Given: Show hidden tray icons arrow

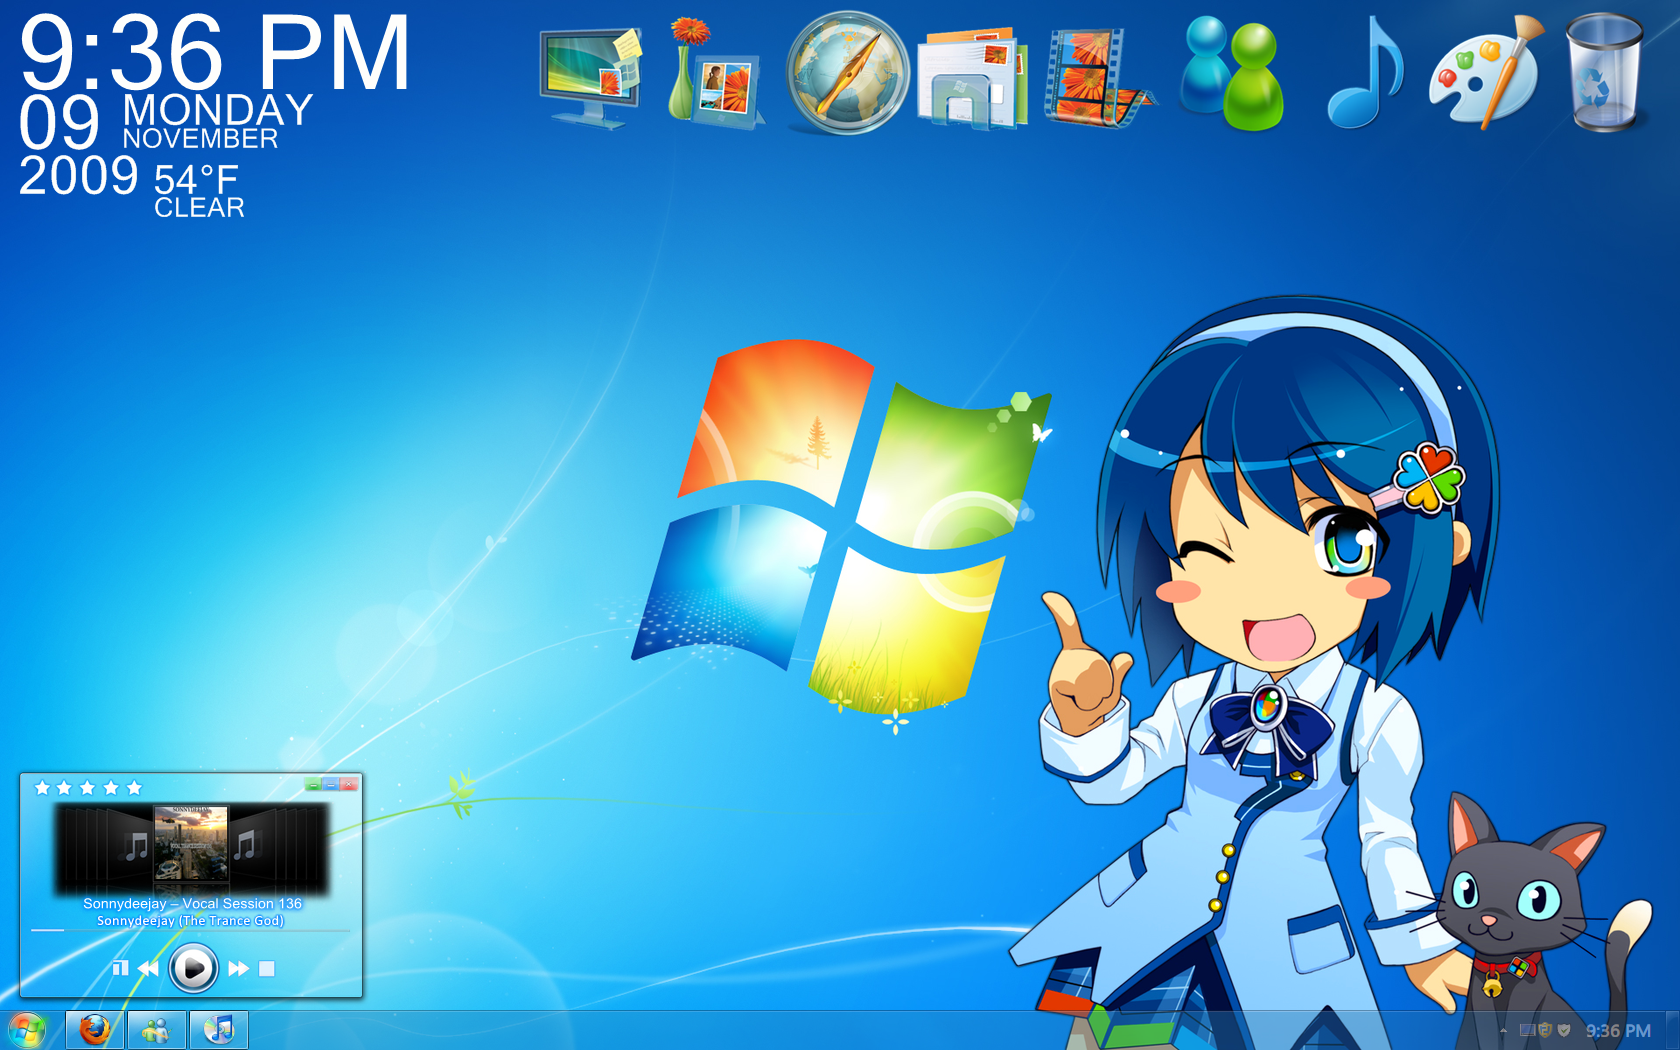Looking at the screenshot, I should click(x=1503, y=1031).
